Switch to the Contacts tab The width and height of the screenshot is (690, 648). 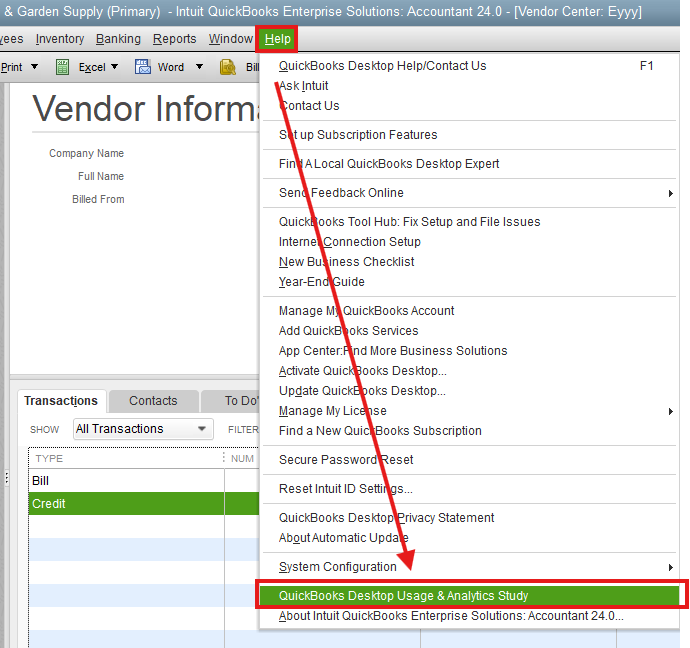tap(153, 401)
